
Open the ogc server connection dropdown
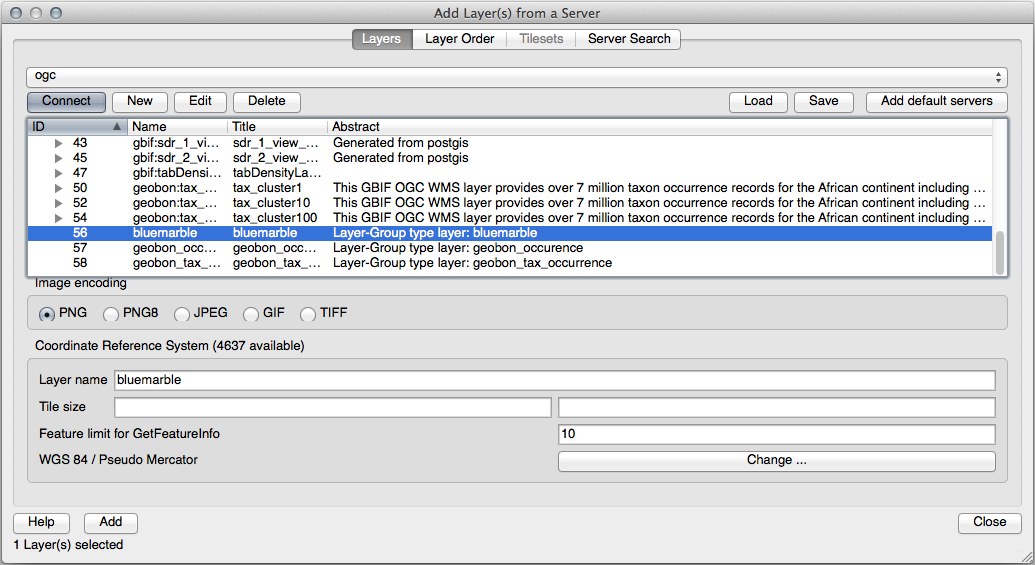coord(516,76)
